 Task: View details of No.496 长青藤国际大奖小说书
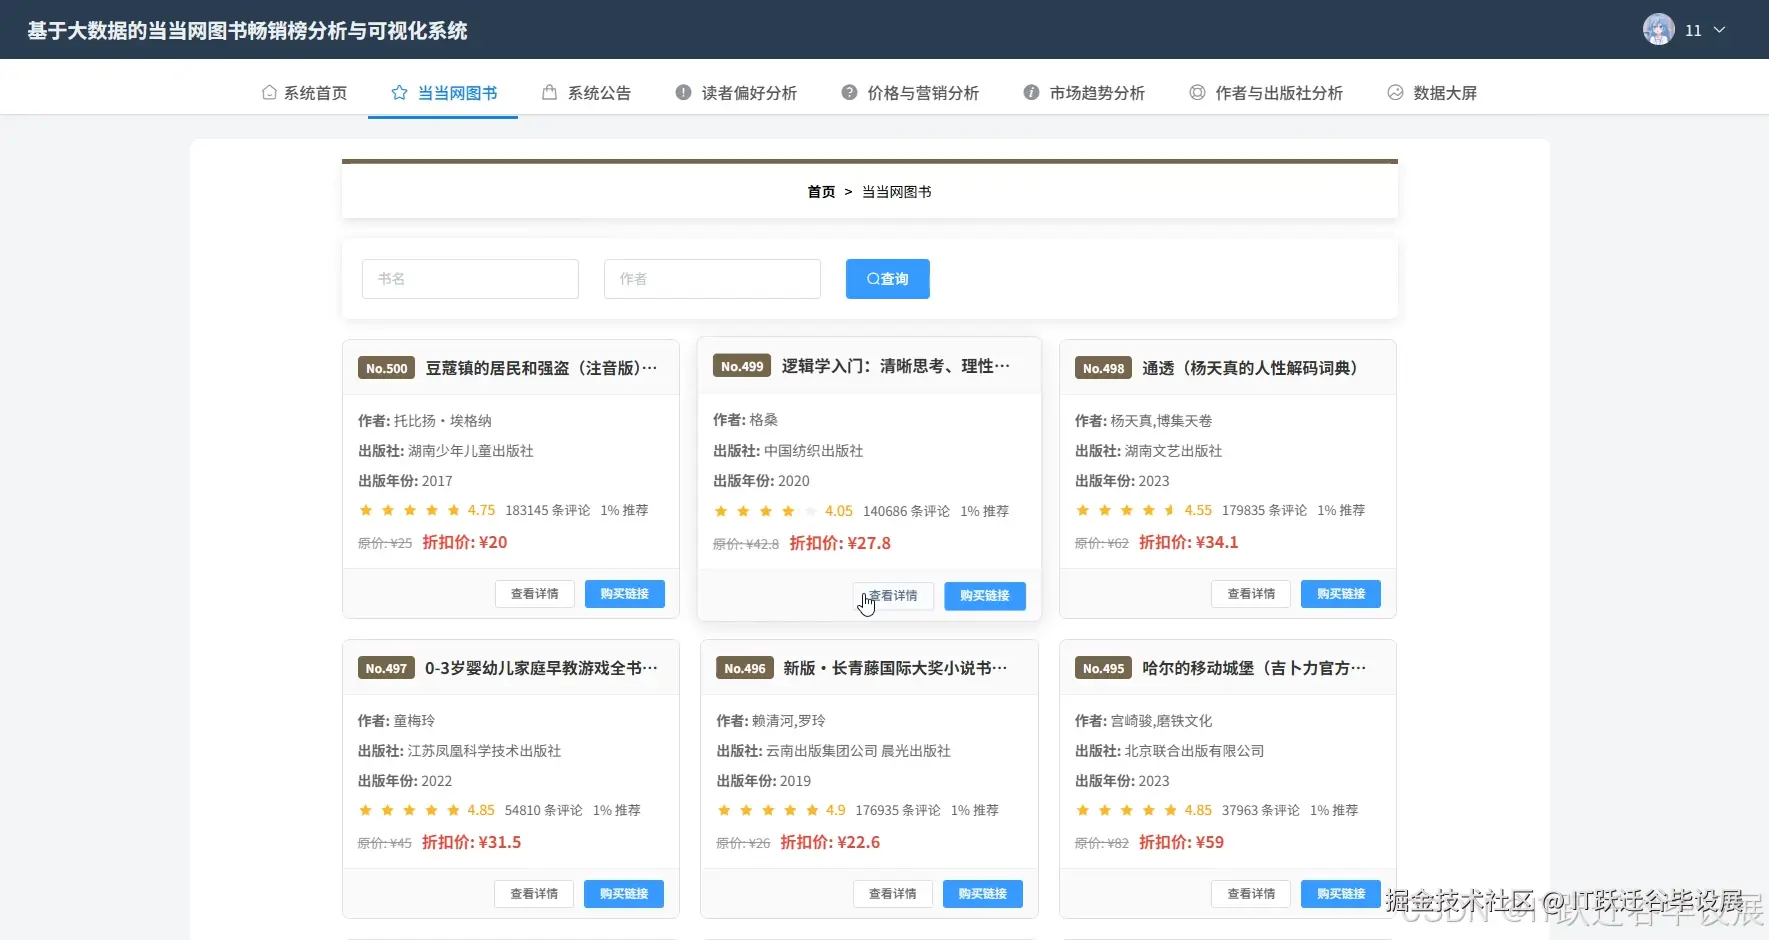[893, 894]
